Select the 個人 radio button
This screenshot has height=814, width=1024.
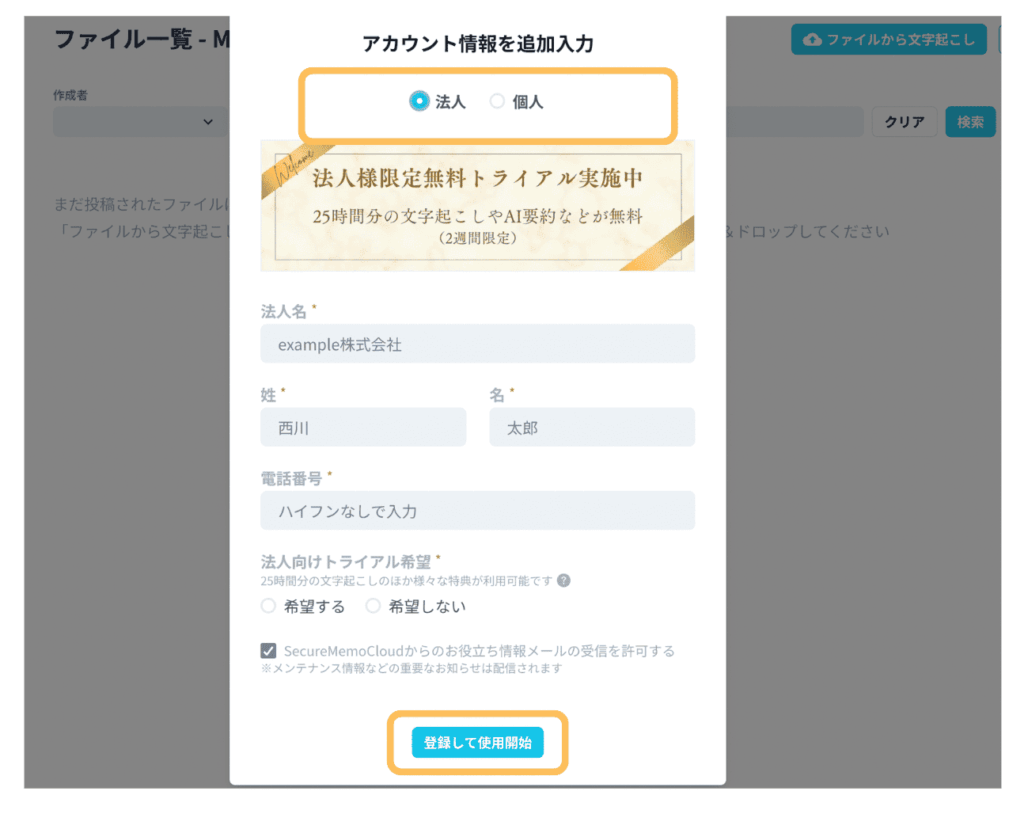[x=496, y=101]
